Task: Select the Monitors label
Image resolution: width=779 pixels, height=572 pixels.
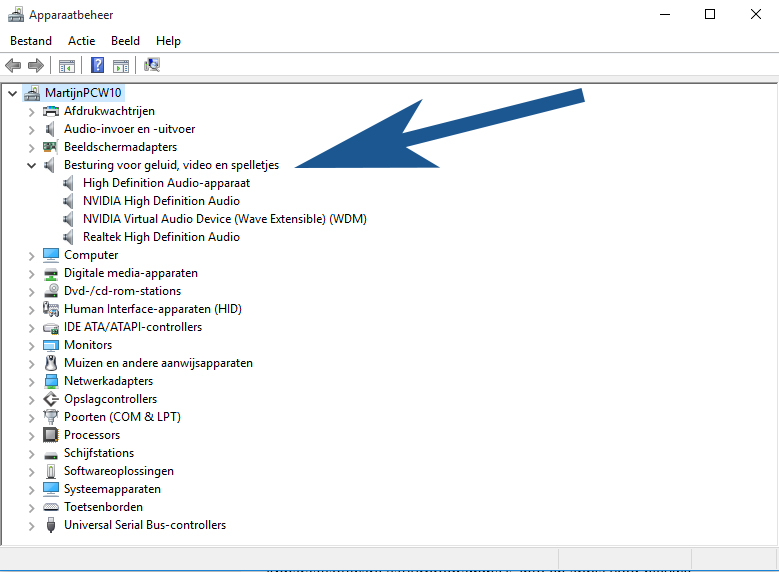Action: (x=88, y=345)
